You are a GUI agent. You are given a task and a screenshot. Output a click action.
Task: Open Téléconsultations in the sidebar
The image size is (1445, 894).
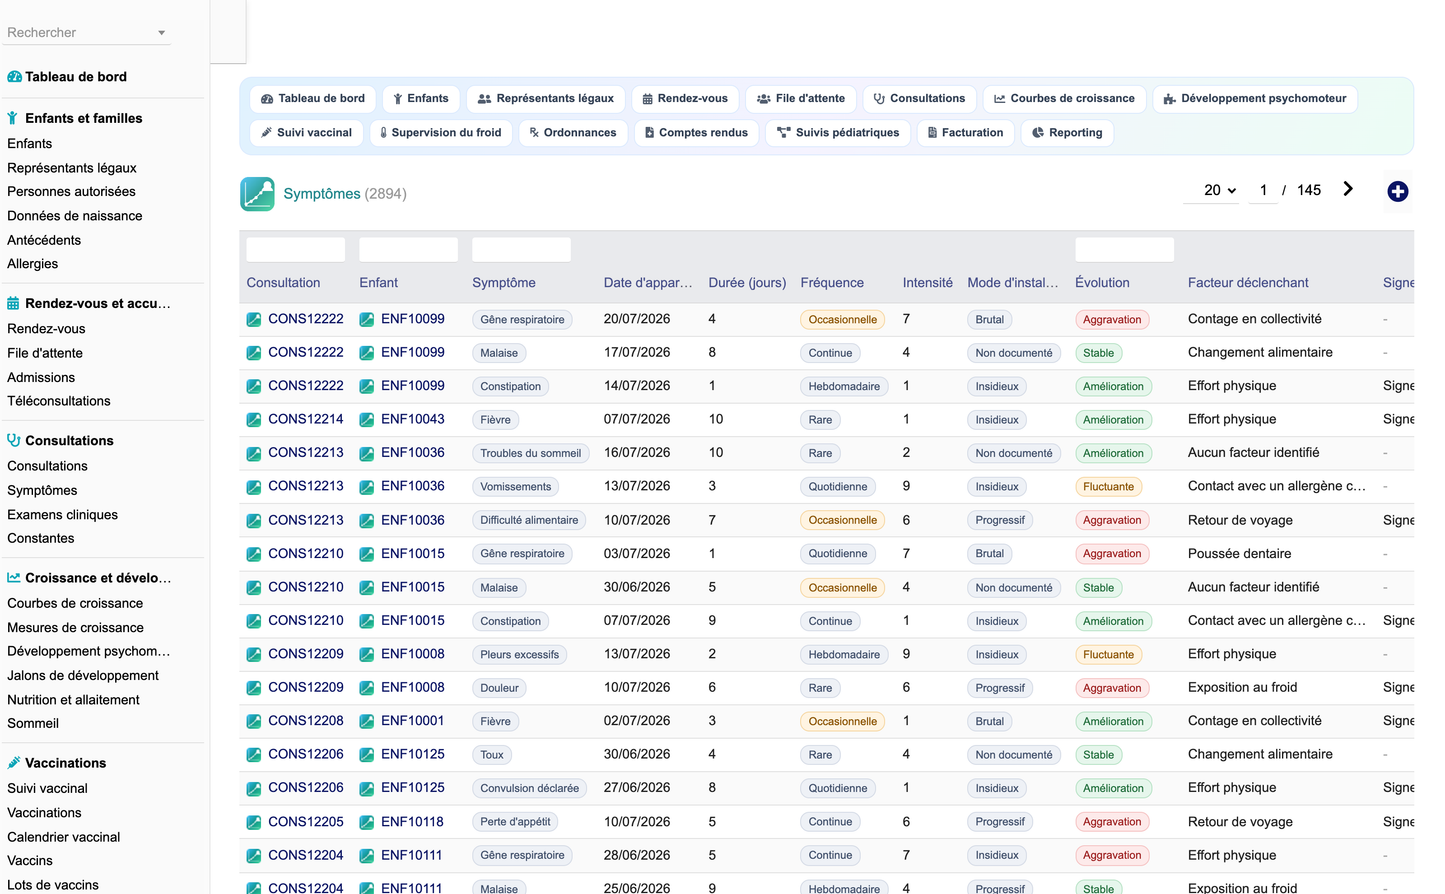pyautogui.click(x=59, y=401)
